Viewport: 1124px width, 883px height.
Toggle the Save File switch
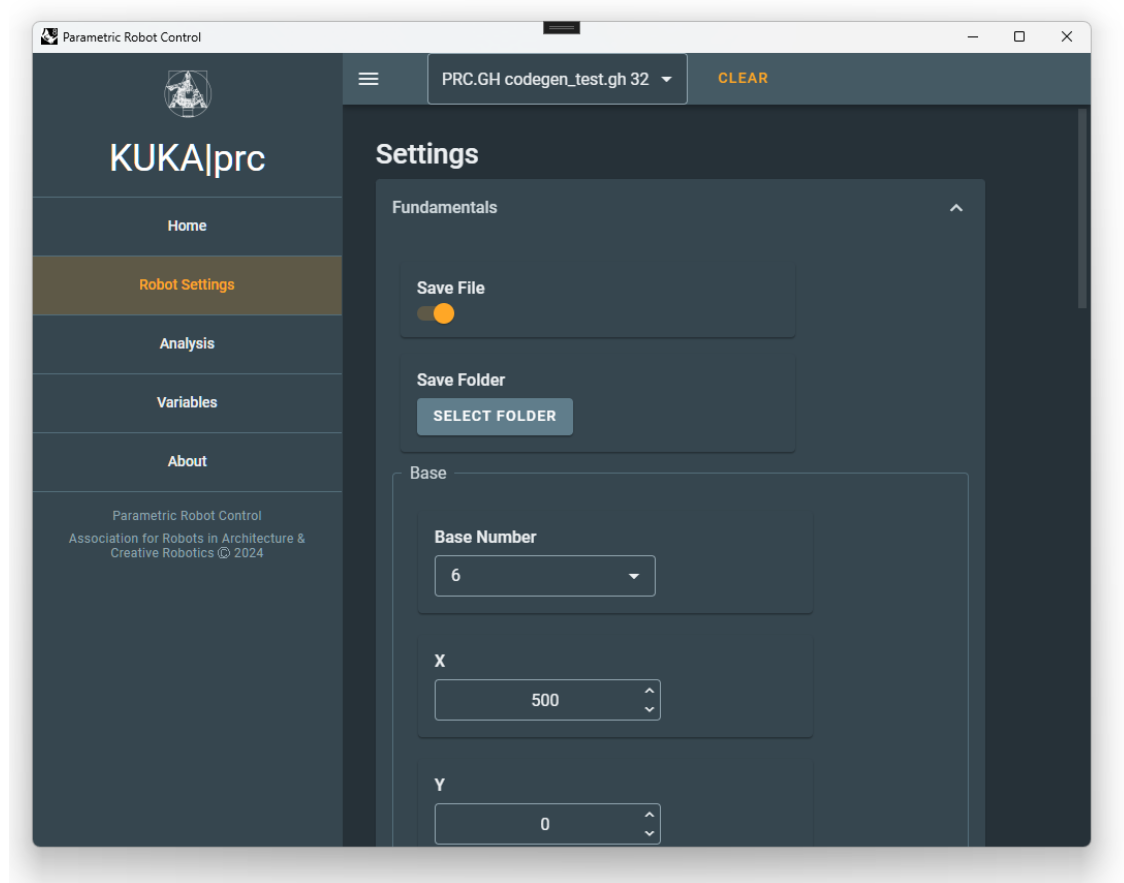tap(436, 314)
